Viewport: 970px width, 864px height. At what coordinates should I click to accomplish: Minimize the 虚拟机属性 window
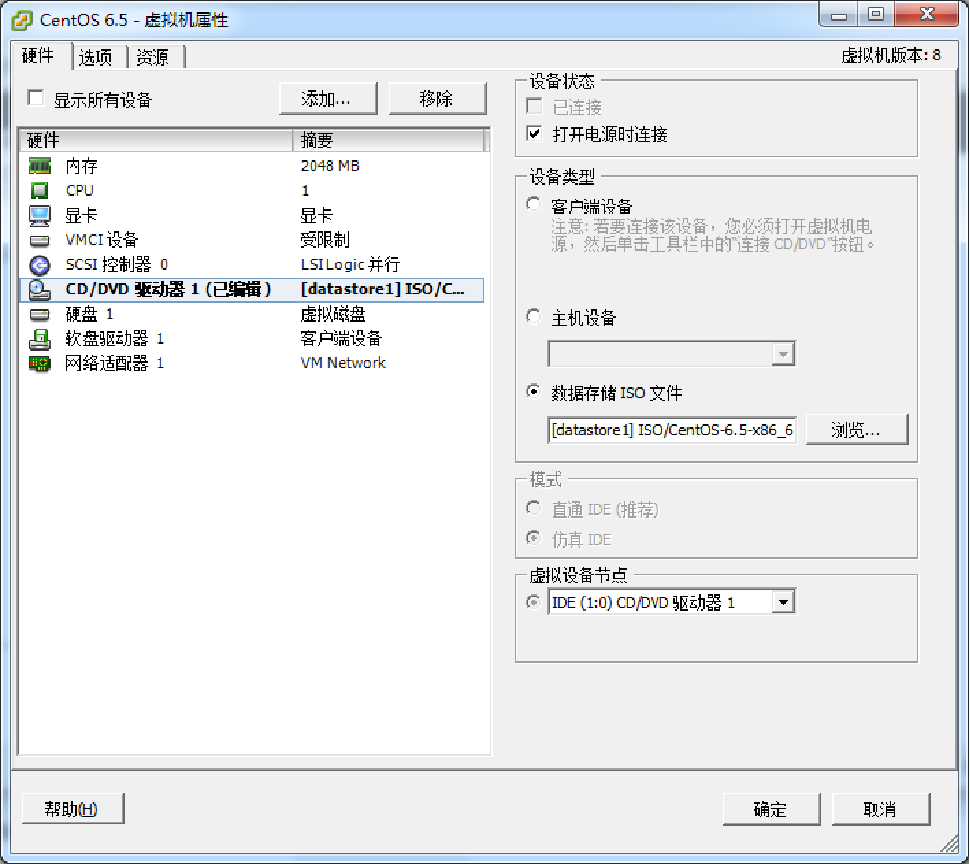pyautogui.click(x=839, y=15)
